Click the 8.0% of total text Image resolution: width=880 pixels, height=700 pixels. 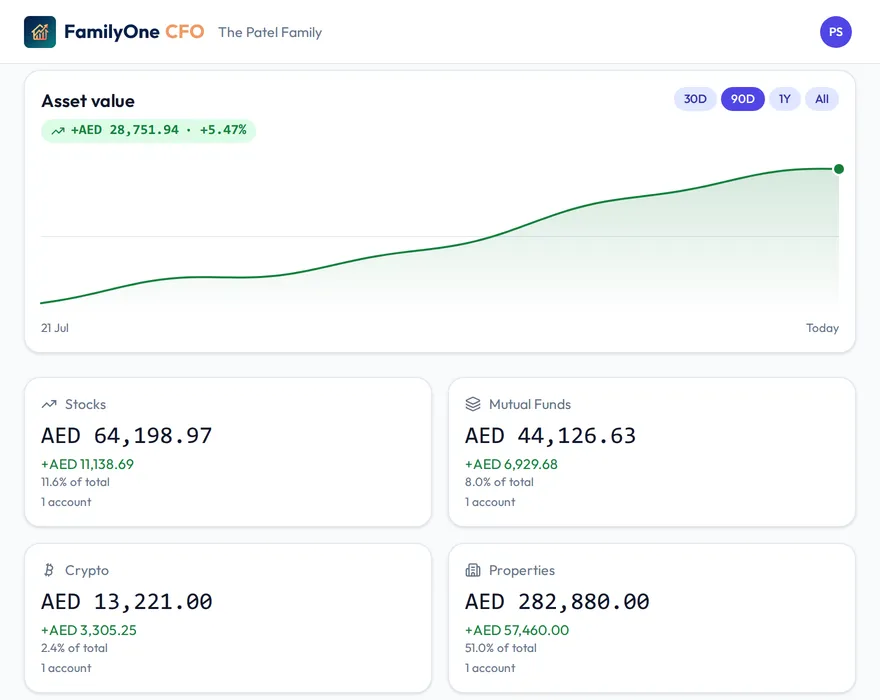(499, 482)
